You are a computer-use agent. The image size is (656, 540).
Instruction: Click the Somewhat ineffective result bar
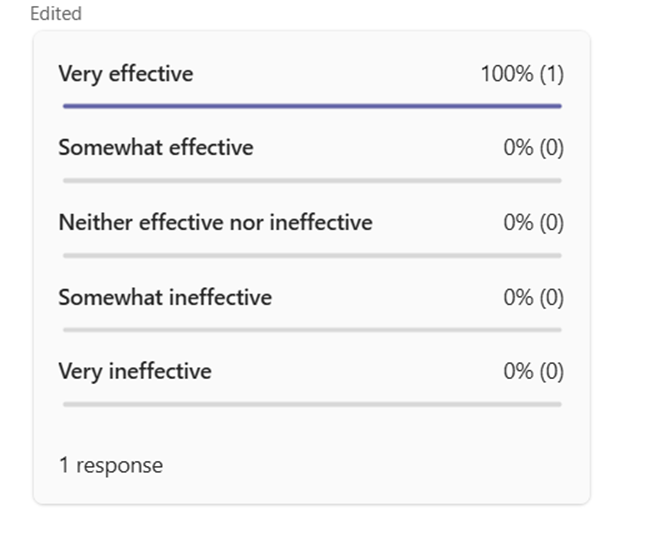[312, 329]
